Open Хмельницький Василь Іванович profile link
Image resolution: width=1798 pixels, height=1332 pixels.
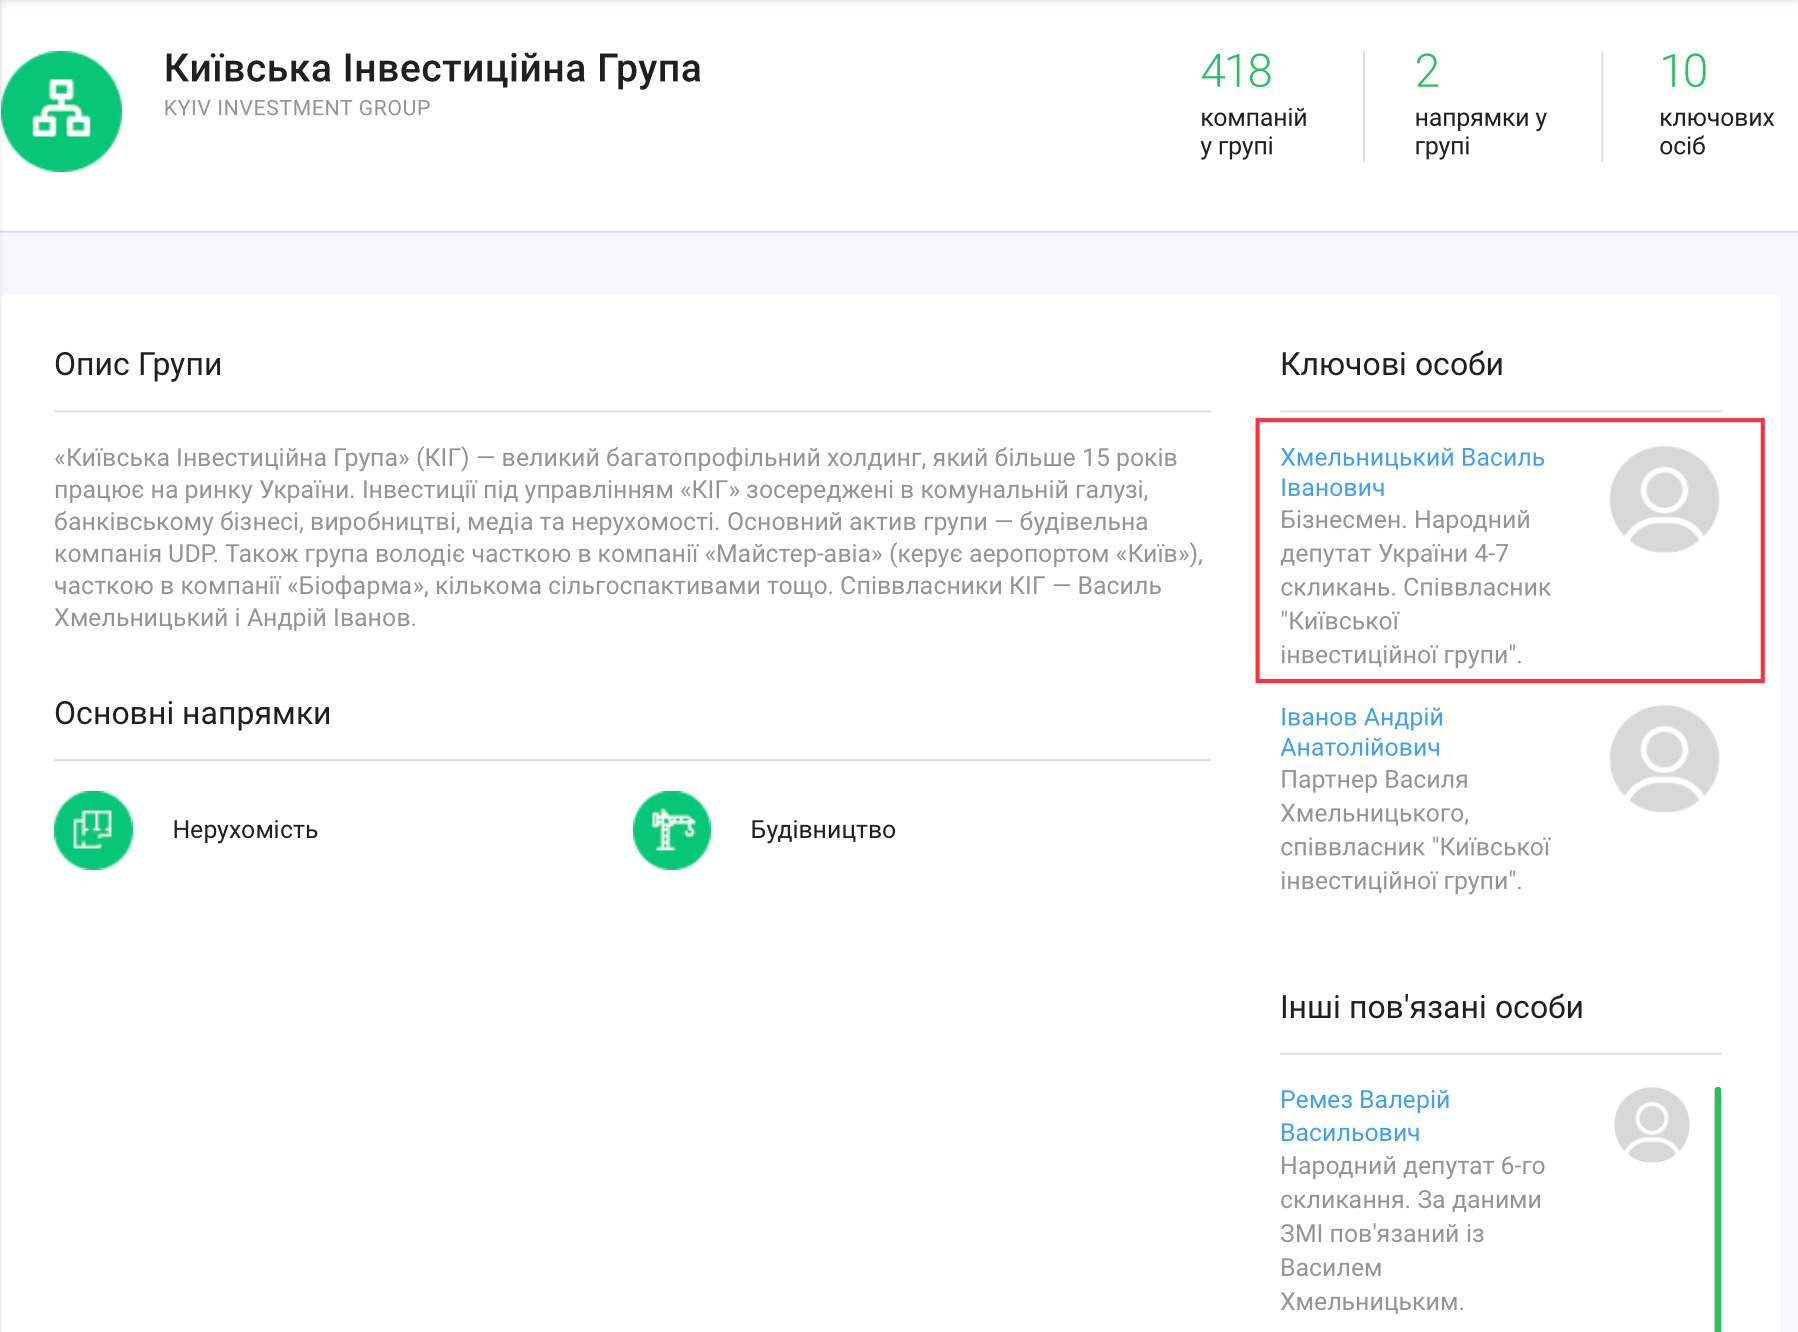[1411, 472]
